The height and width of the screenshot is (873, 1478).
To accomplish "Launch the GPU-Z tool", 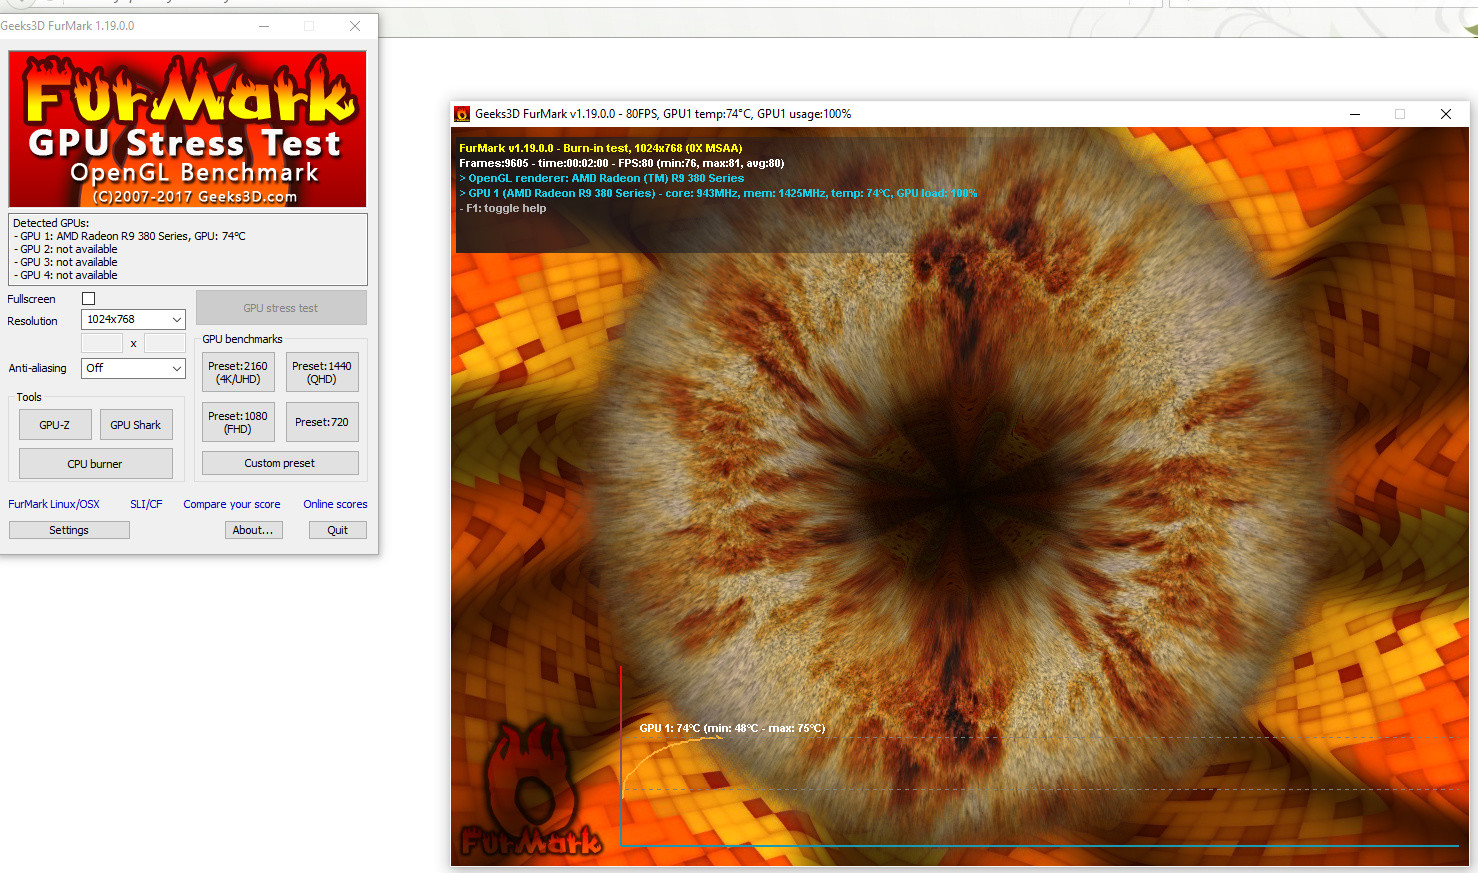I will (55, 425).
